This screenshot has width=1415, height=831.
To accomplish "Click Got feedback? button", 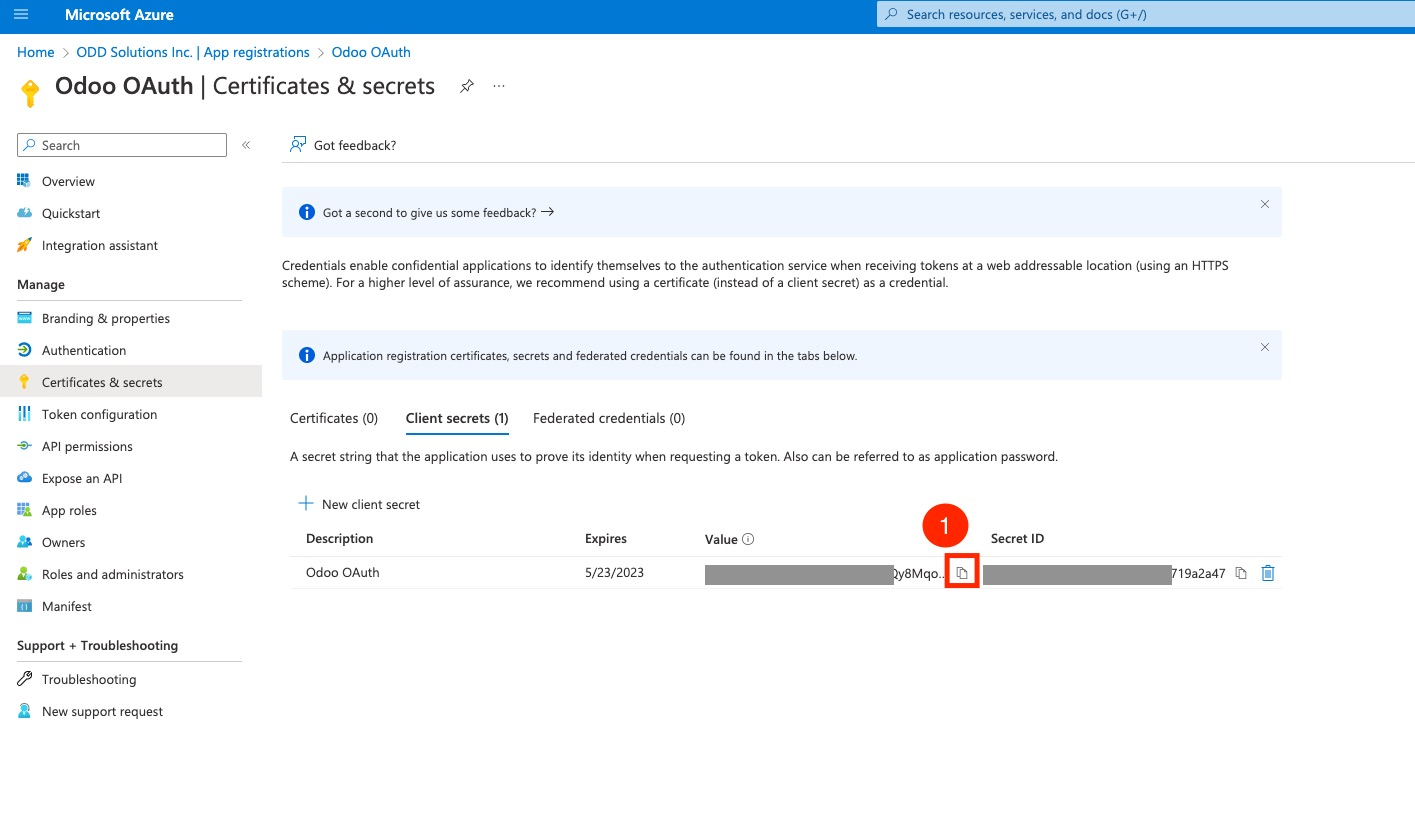I will click(343, 145).
